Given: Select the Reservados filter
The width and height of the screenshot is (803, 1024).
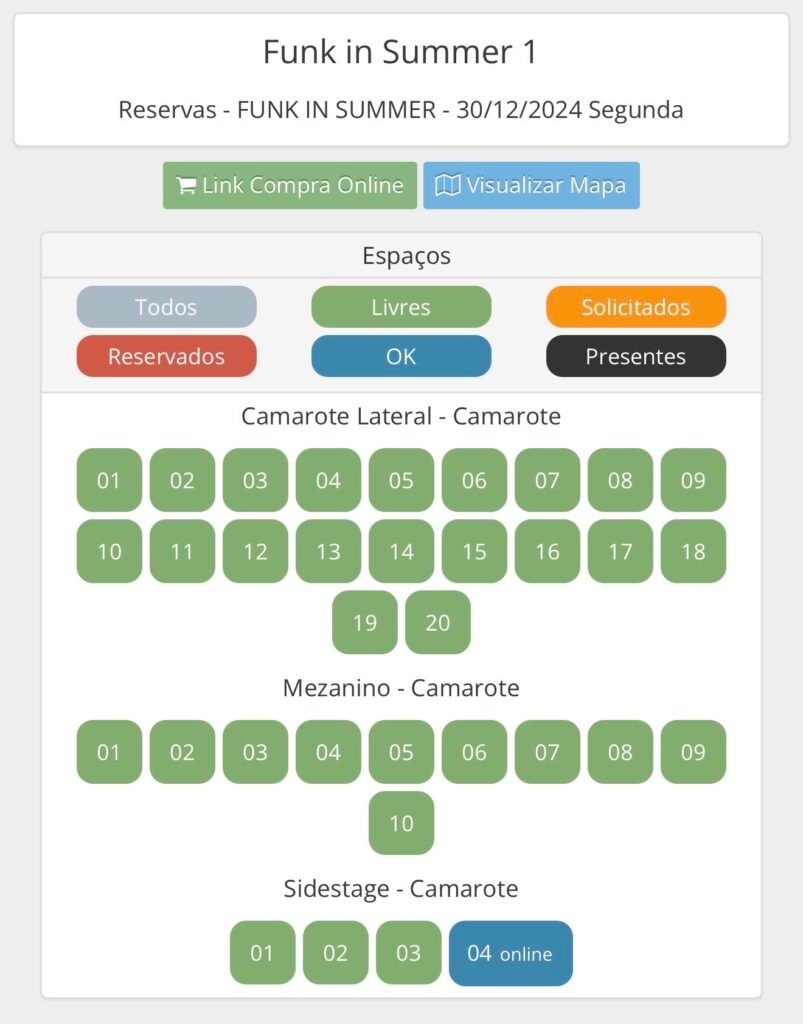Looking at the screenshot, I should click(x=166, y=356).
